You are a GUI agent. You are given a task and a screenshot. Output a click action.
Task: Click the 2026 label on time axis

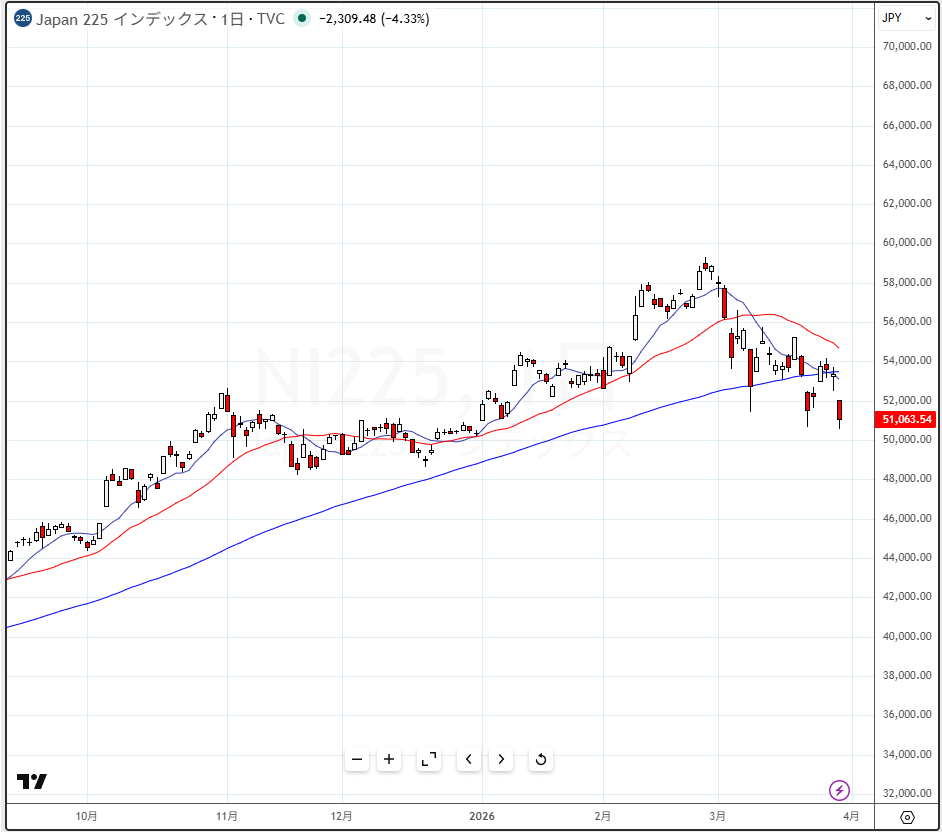(x=482, y=816)
